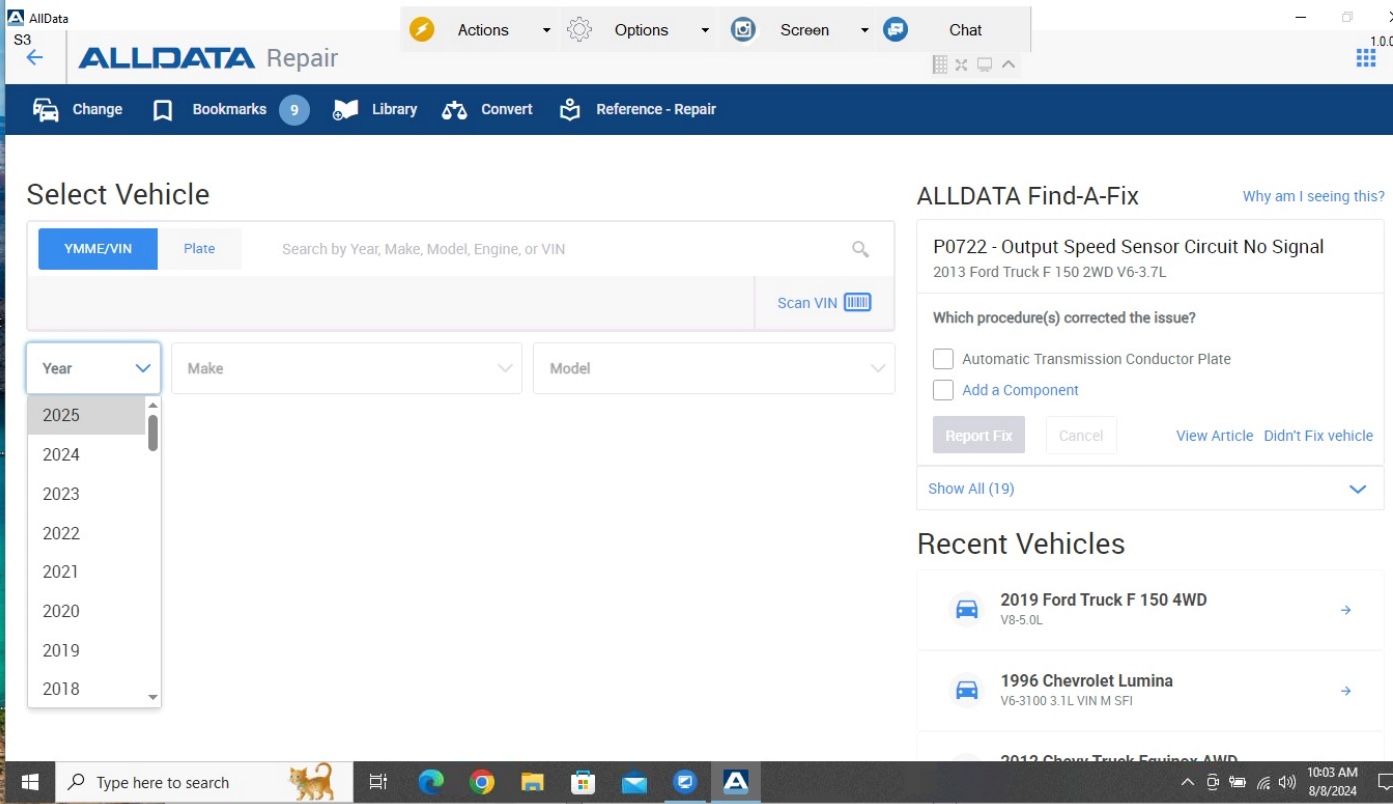Expand Show All (19) chevron
Screen dimensions: 1393x804
[1357, 489]
